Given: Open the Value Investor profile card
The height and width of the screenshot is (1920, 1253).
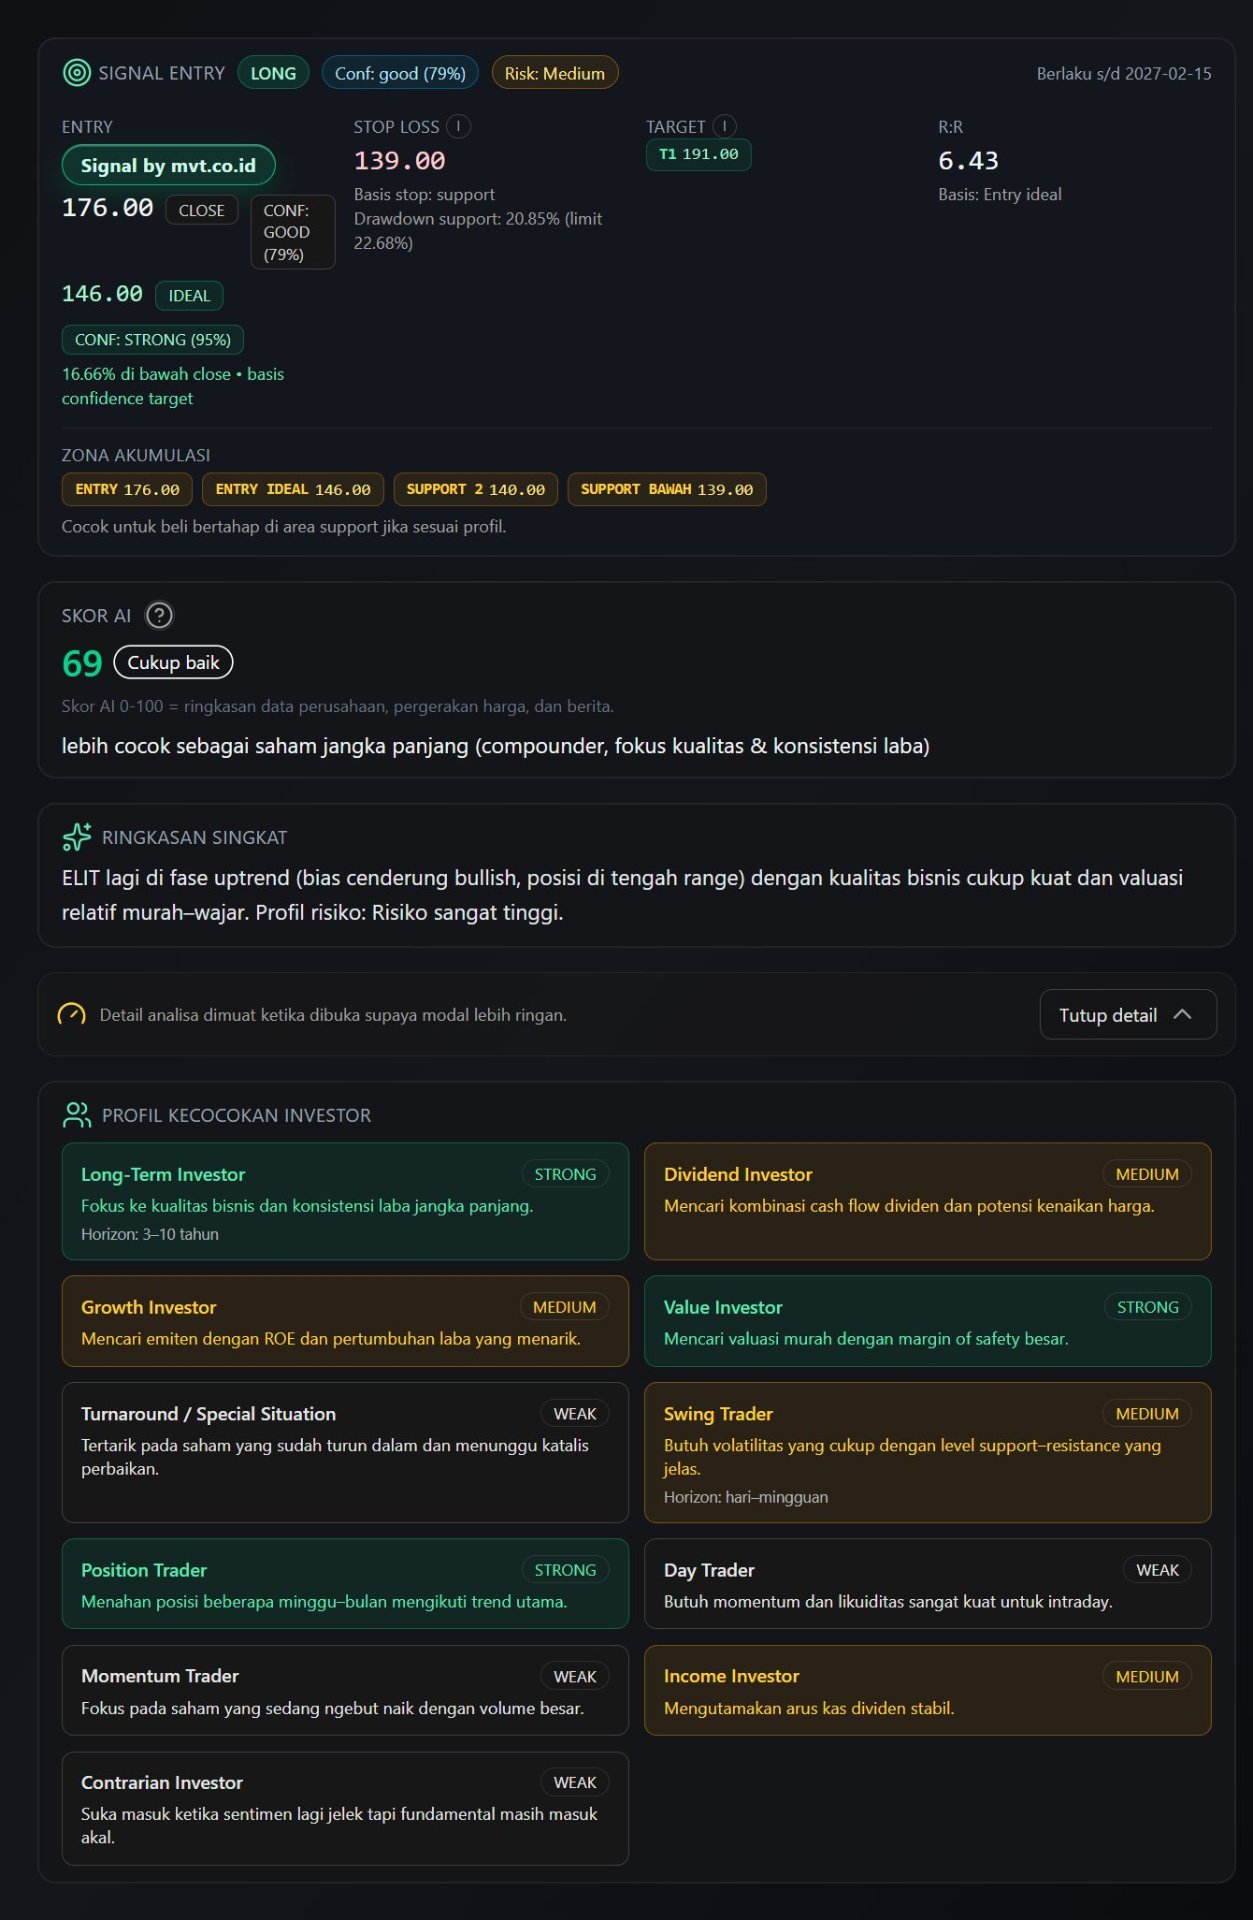Looking at the screenshot, I should (927, 1321).
